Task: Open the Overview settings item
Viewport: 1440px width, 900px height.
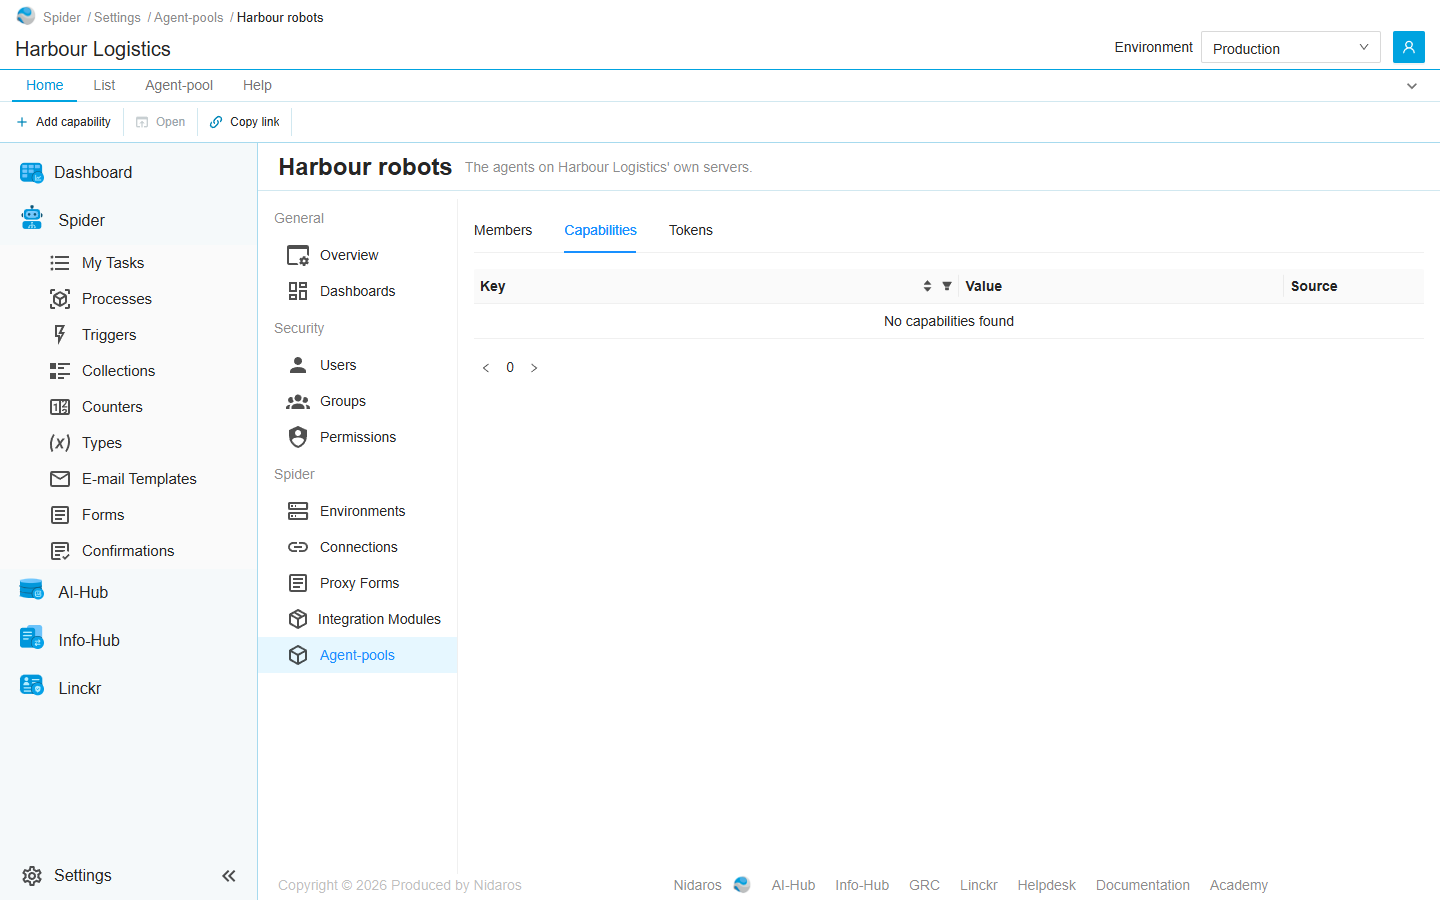Action: pos(358,255)
